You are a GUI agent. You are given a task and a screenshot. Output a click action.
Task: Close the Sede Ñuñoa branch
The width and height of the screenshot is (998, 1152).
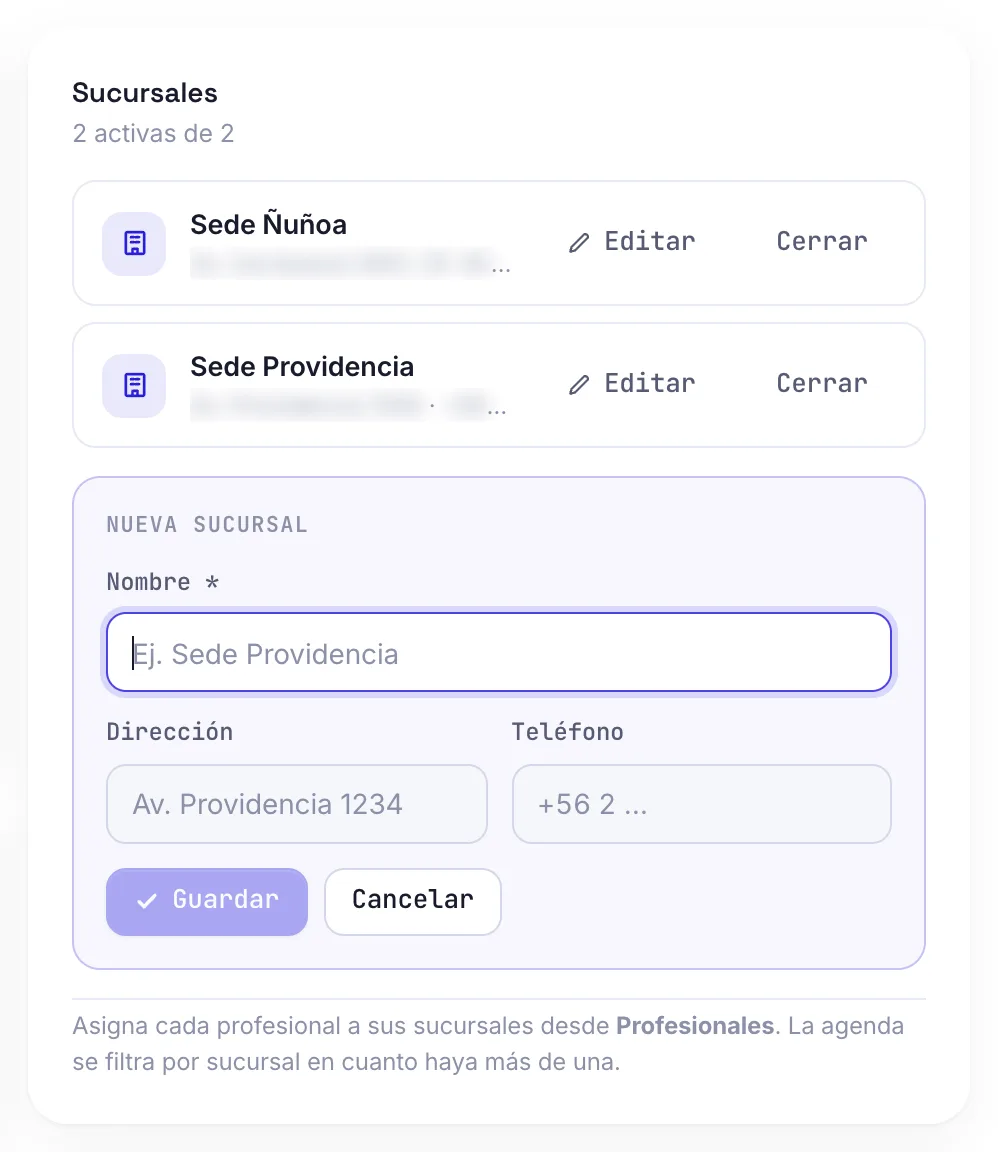click(x=822, y=242)
